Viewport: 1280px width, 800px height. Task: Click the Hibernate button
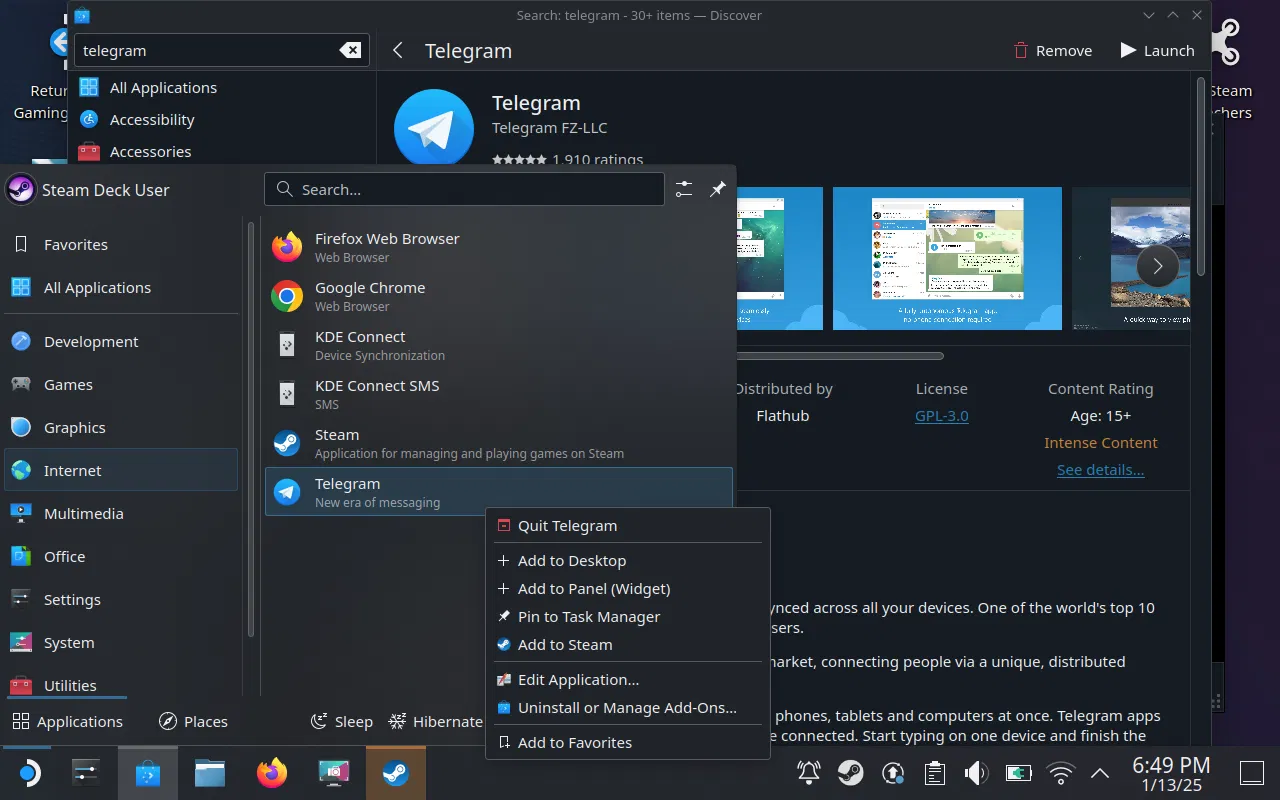tap(436, 722)
